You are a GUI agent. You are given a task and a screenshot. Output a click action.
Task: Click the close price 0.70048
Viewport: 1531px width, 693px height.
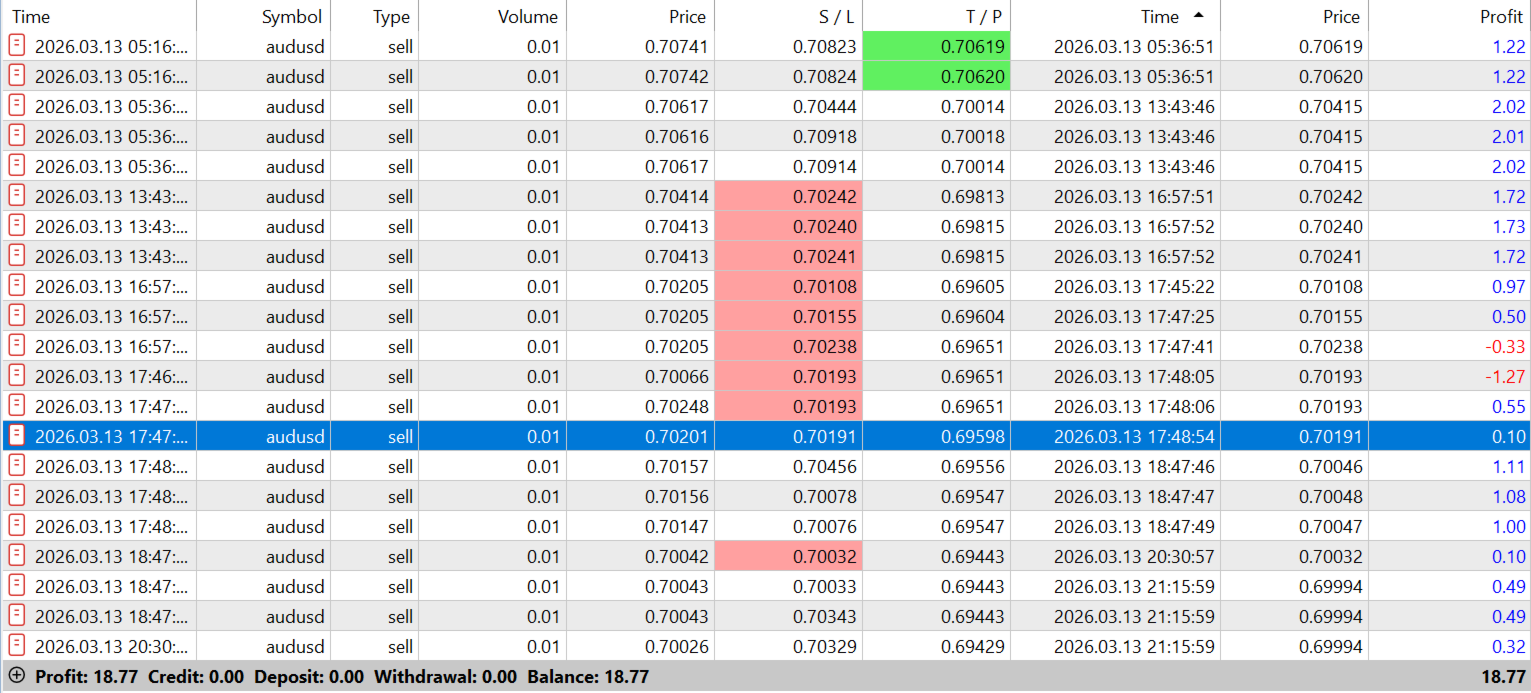1330,496
